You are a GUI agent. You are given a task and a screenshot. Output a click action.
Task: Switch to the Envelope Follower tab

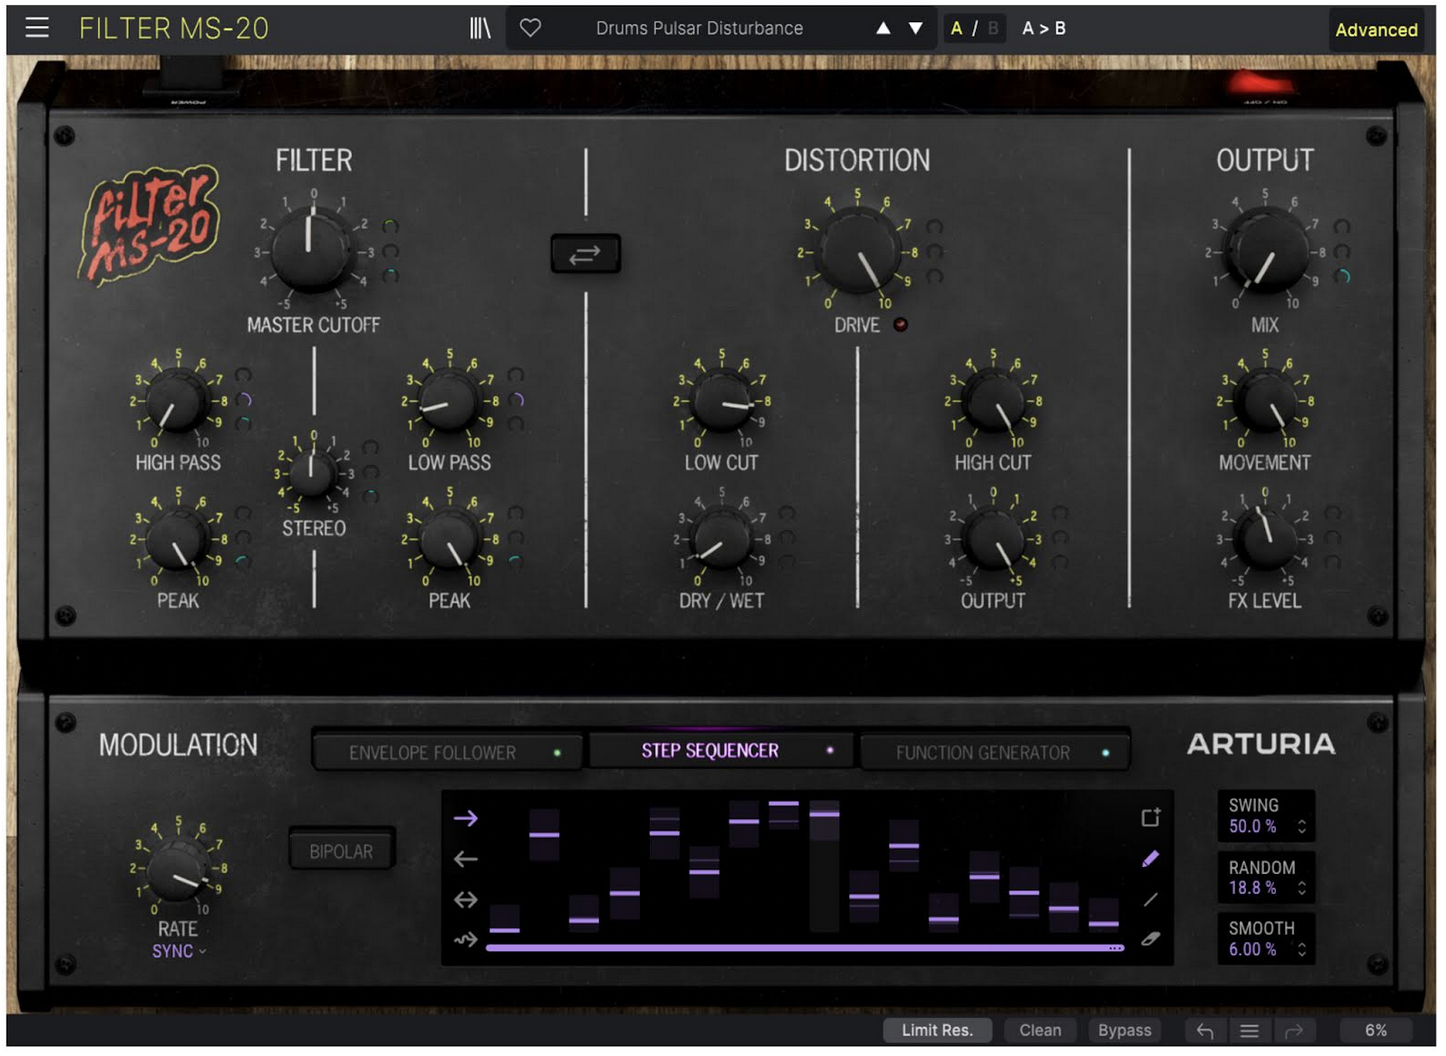click(446, 751)
